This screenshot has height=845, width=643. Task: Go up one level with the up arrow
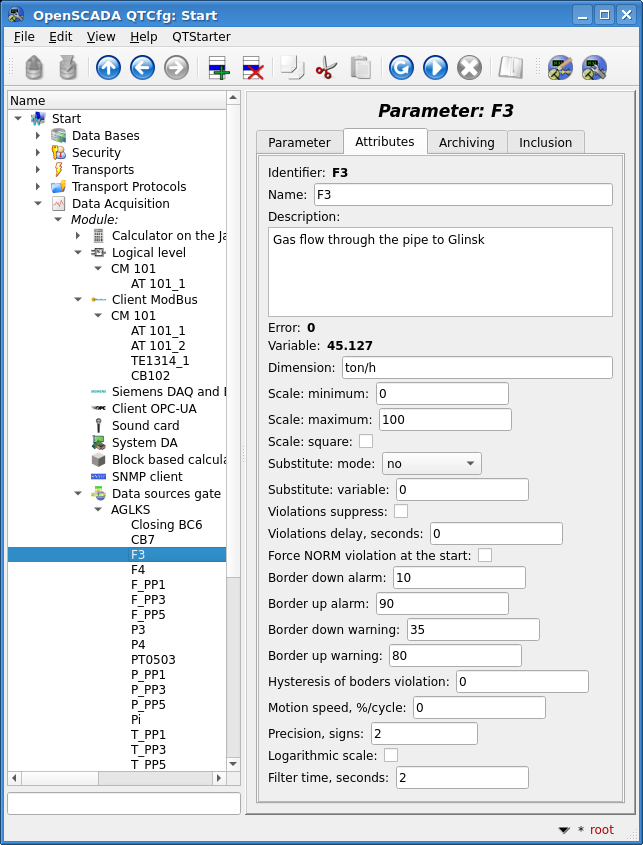(108, 68)
